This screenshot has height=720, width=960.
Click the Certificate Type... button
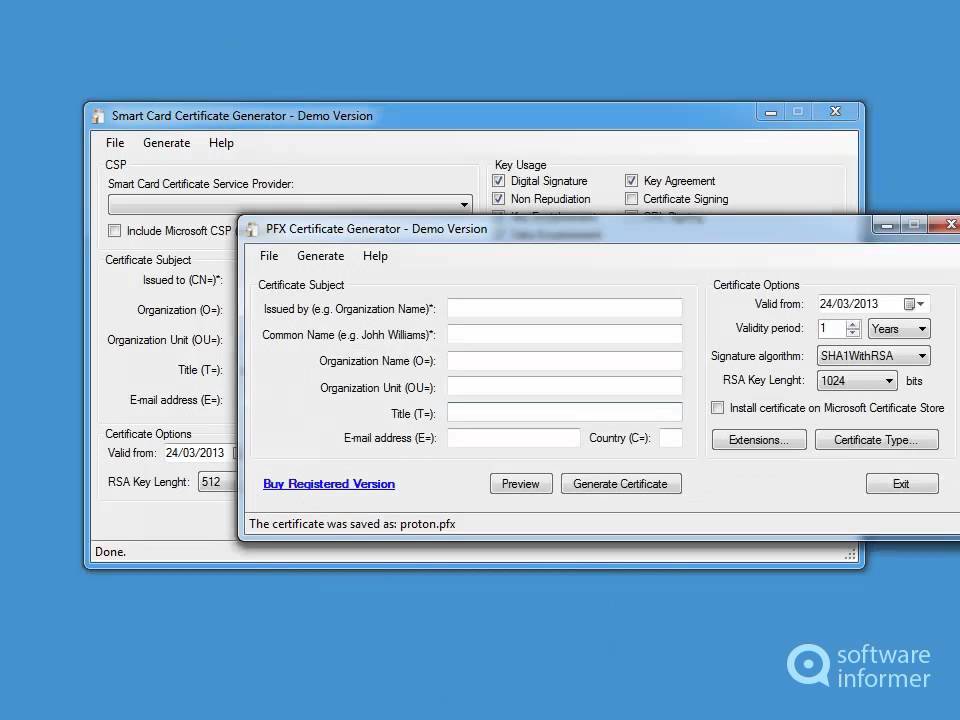(876, 440)
